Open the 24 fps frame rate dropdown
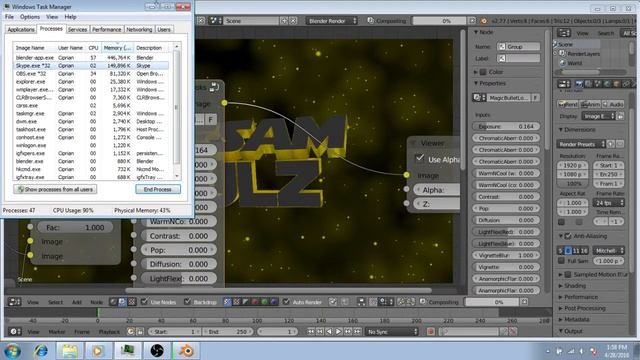Image resolution: width=640 pixels, height=360 pixels. (x=608, y=202)
